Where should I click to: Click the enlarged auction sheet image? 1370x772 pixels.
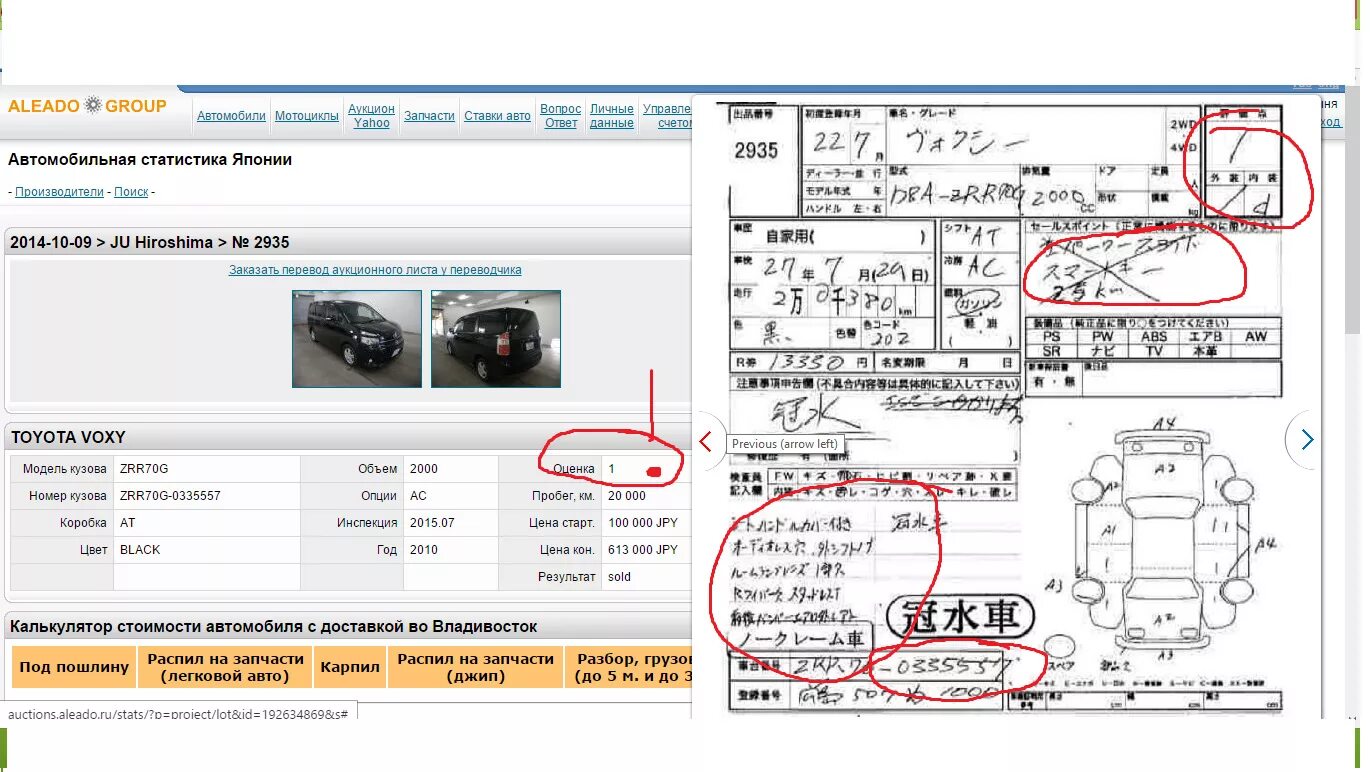click(1006, 407)
